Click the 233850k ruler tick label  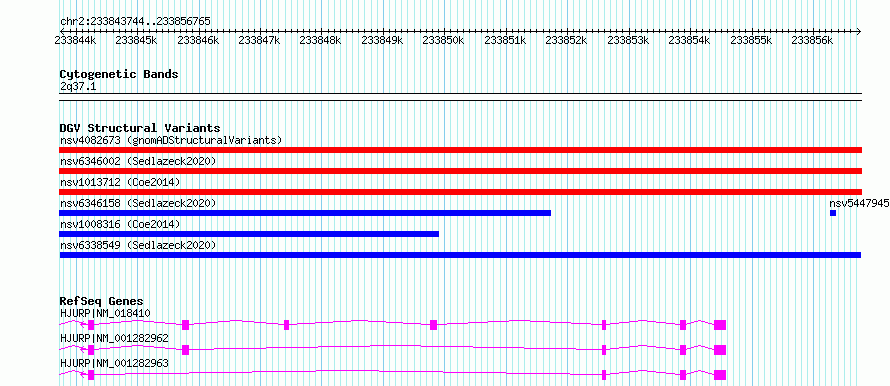444,40
